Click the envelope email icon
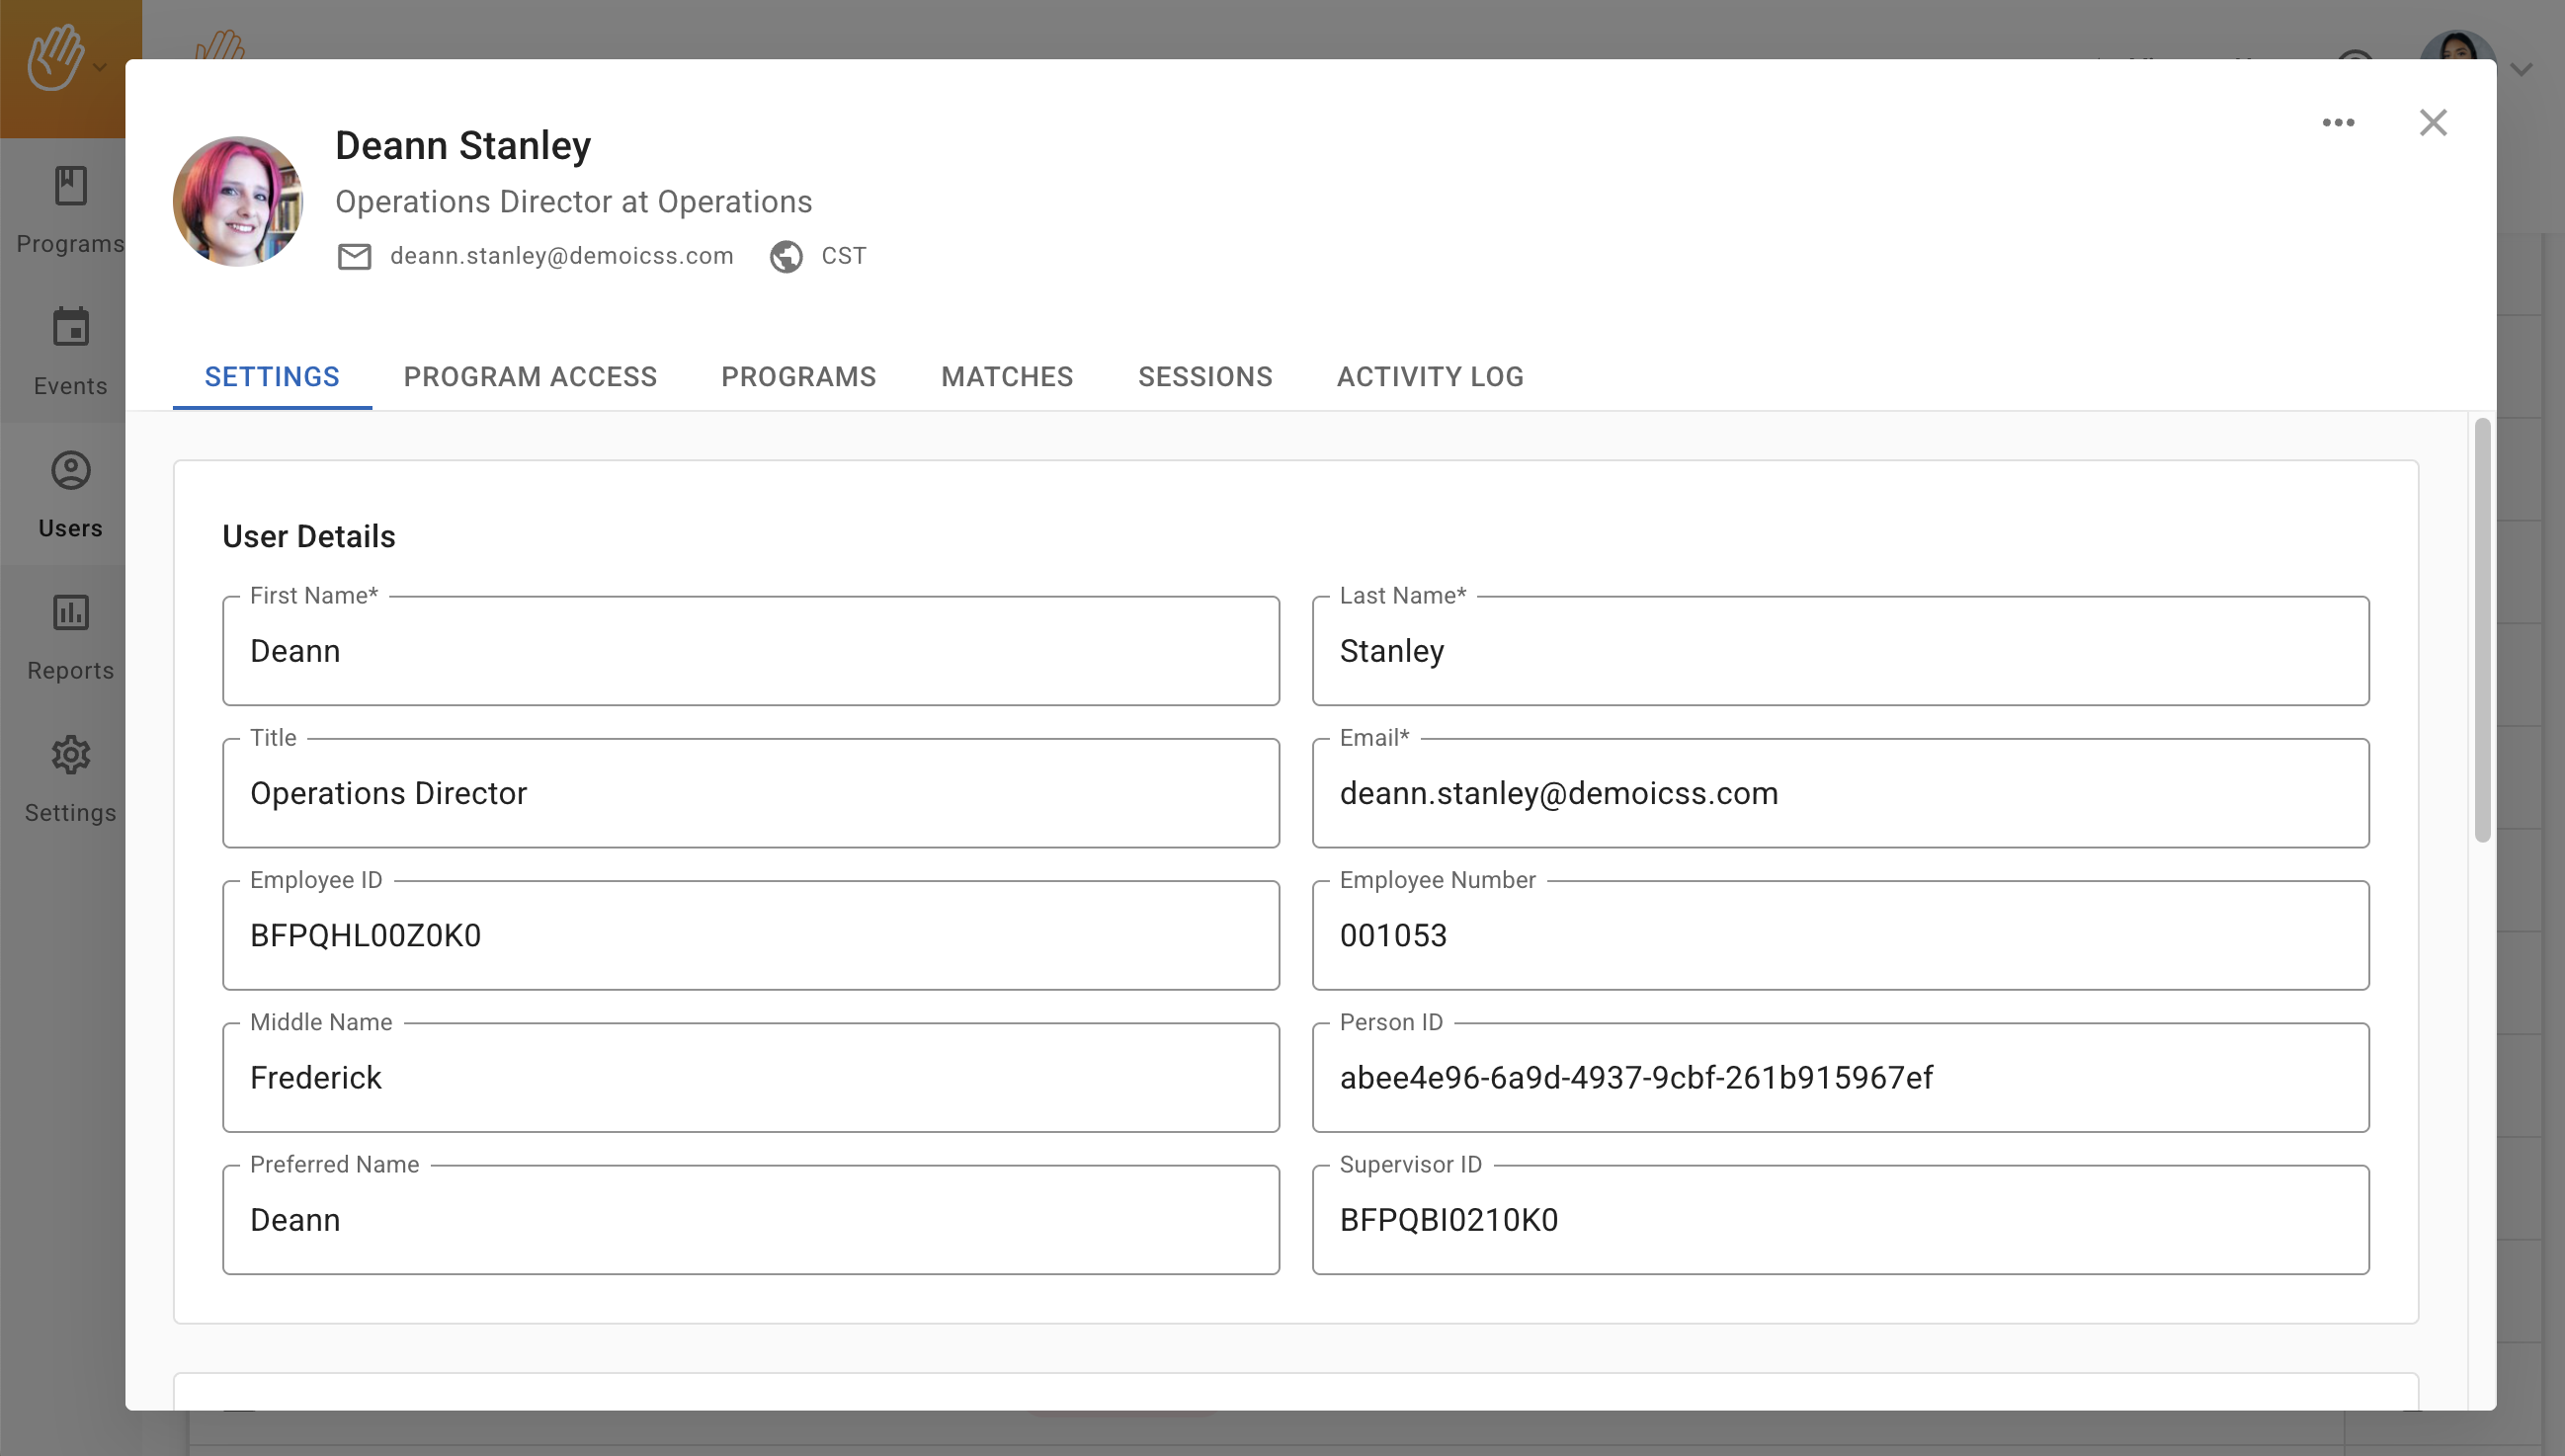Screen dimensions: 2565x1456 [354, 257]
